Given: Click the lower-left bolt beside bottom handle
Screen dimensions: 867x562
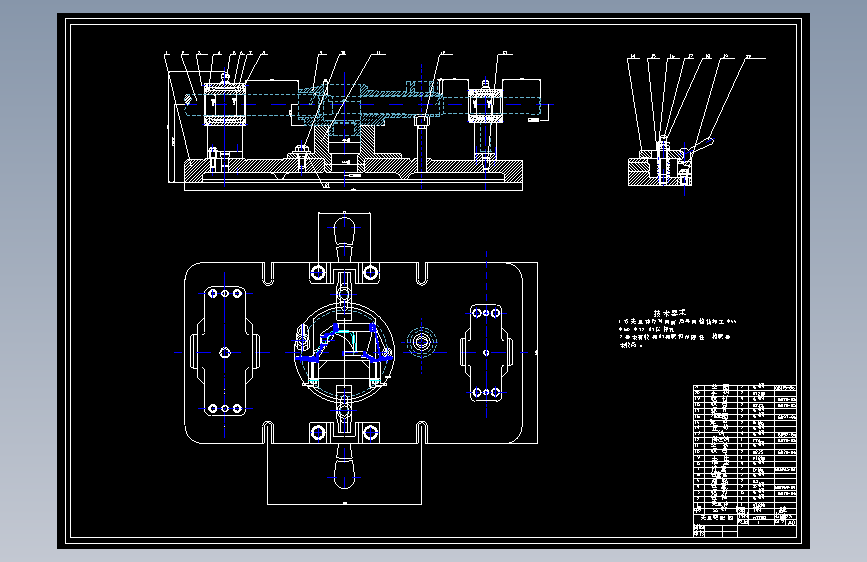Looking at the screenshot, I should pyautogui.click(x=318, y=433).
